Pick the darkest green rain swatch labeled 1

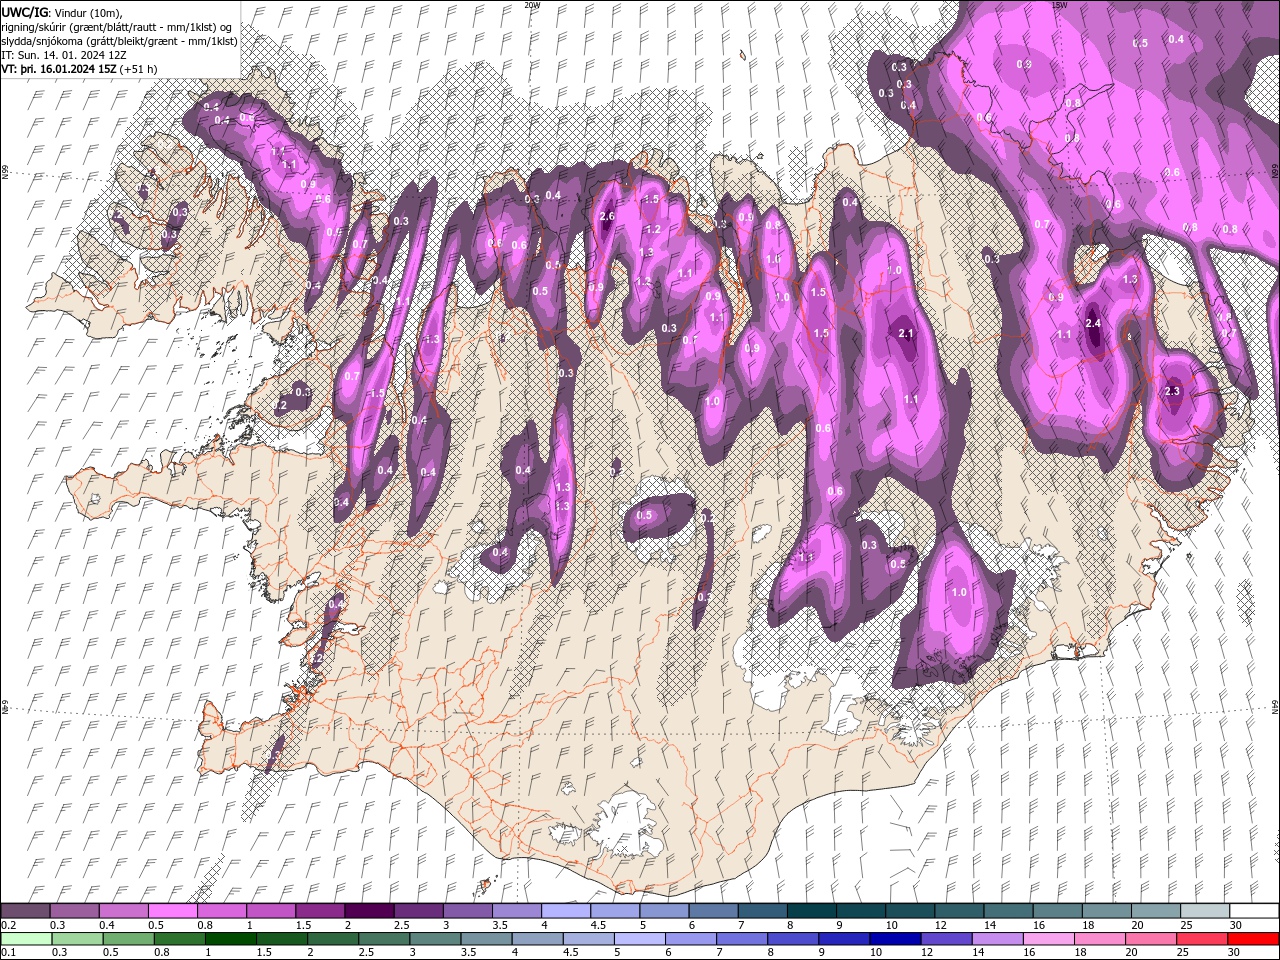pyautogui.click(x=229, y=938)
